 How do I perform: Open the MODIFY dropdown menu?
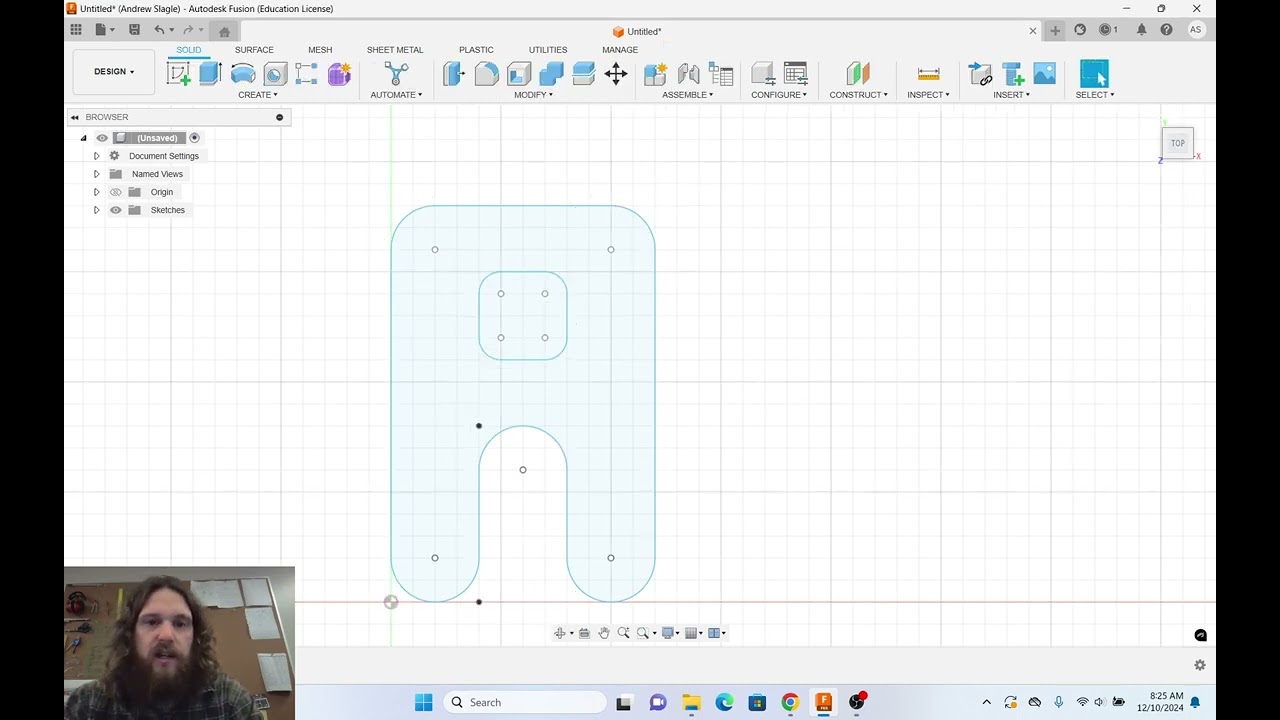pos(533,95)
